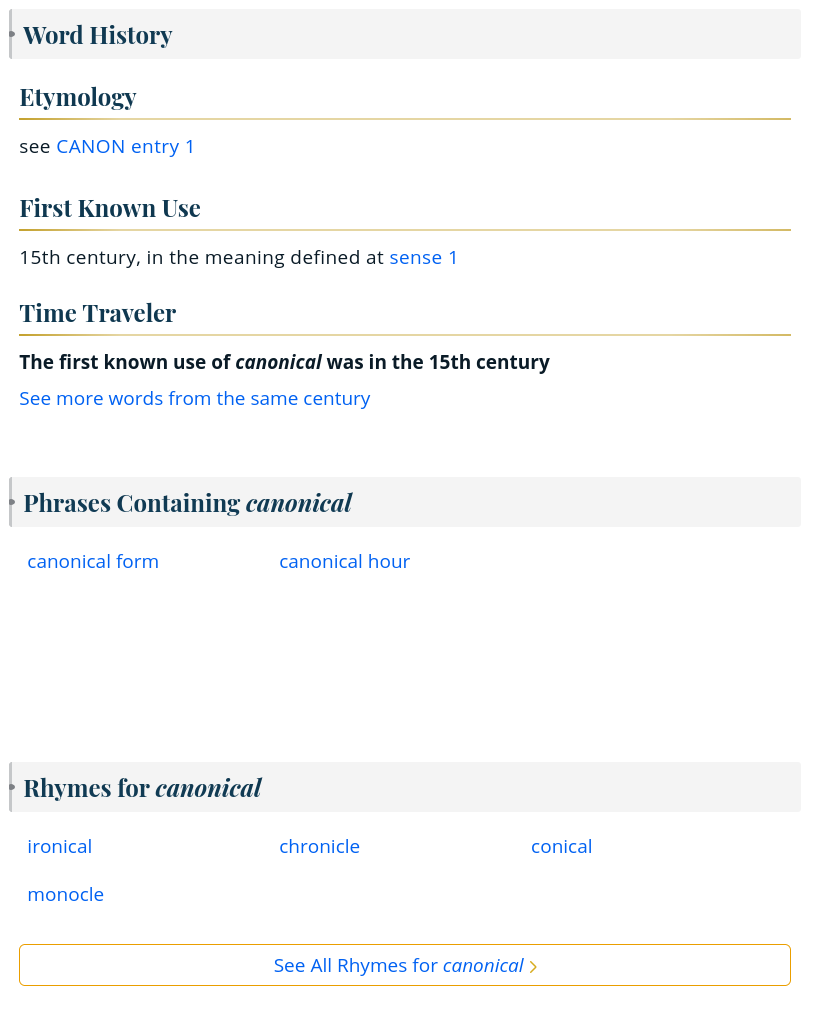Click the Time Traveler heading

[98, 313]
